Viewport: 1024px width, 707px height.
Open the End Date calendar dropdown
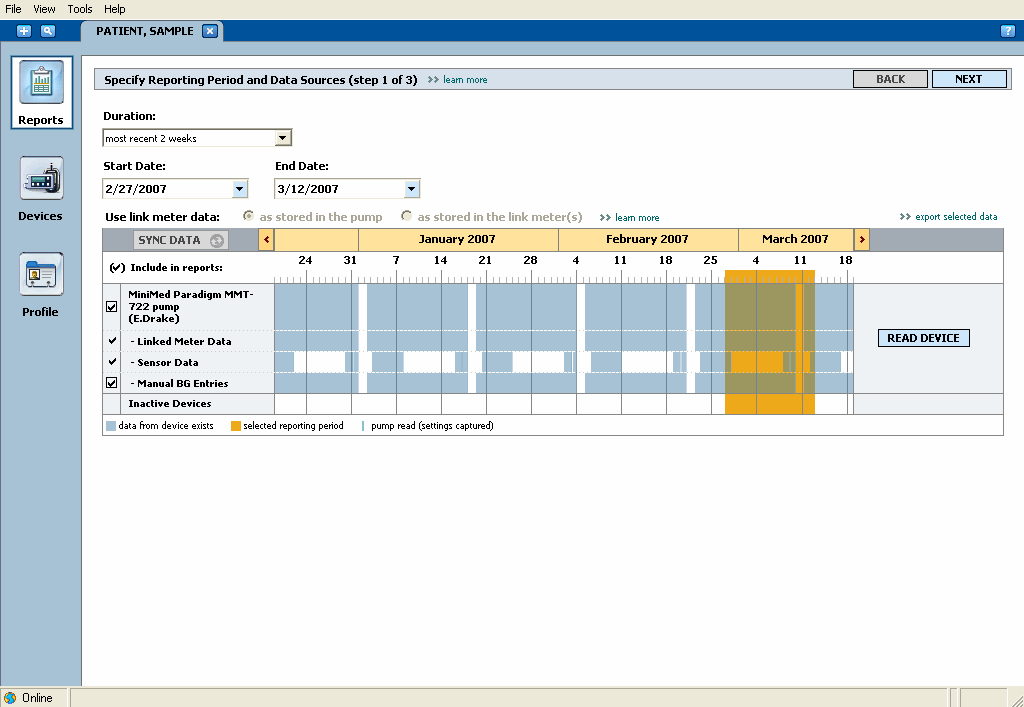[411, 189]
